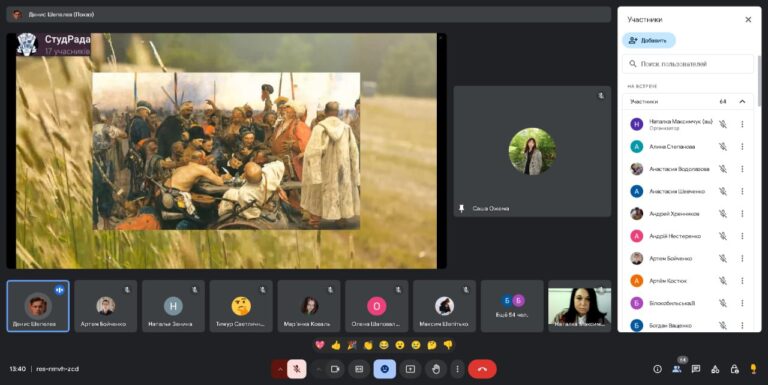Screen dimensions: 768x385
Task: Select Наталья Зенина video tile
Action: (173, 306)
